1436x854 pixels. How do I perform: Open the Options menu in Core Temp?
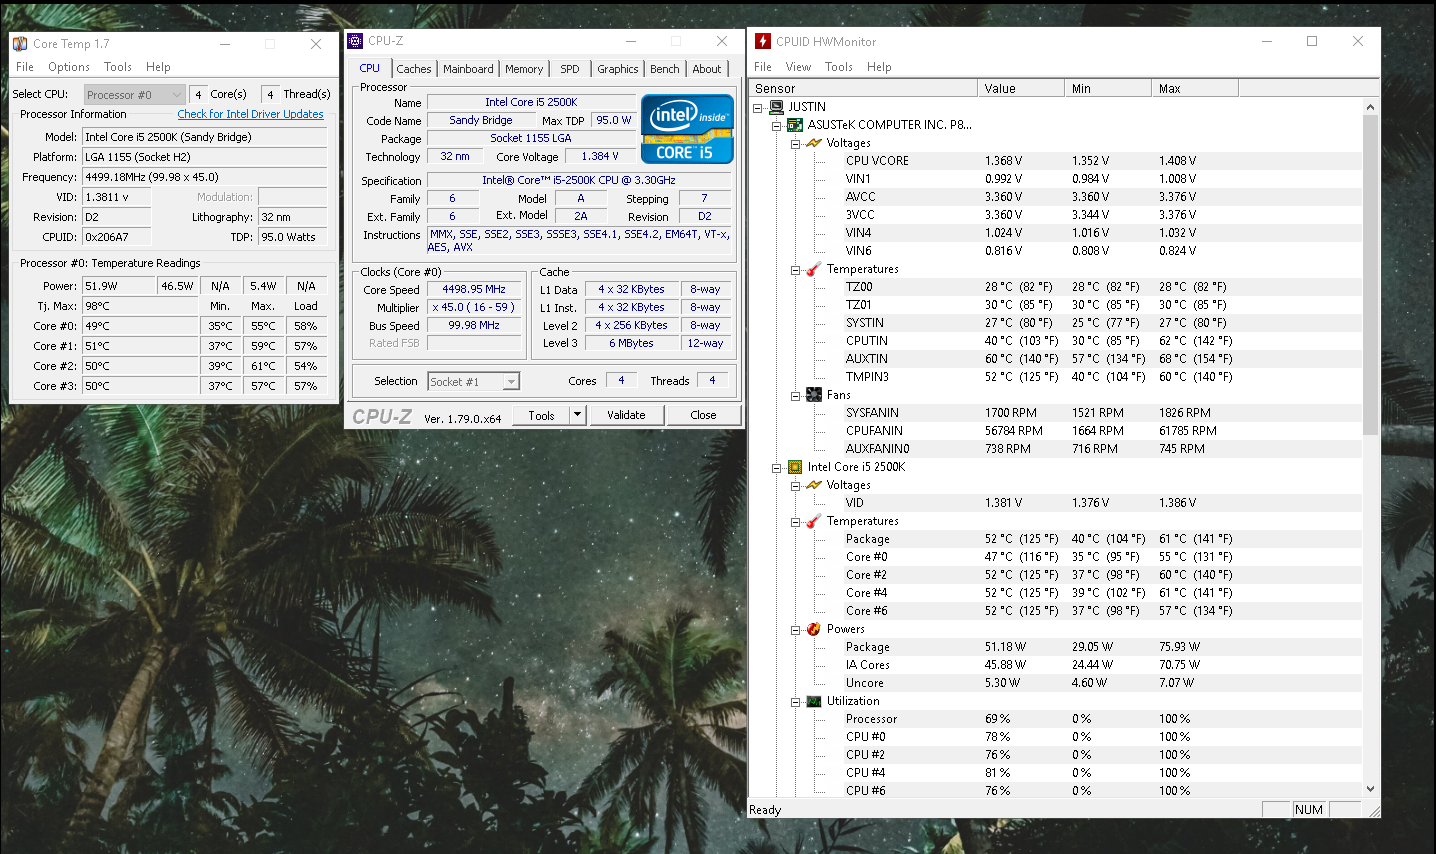click(69, 67)
